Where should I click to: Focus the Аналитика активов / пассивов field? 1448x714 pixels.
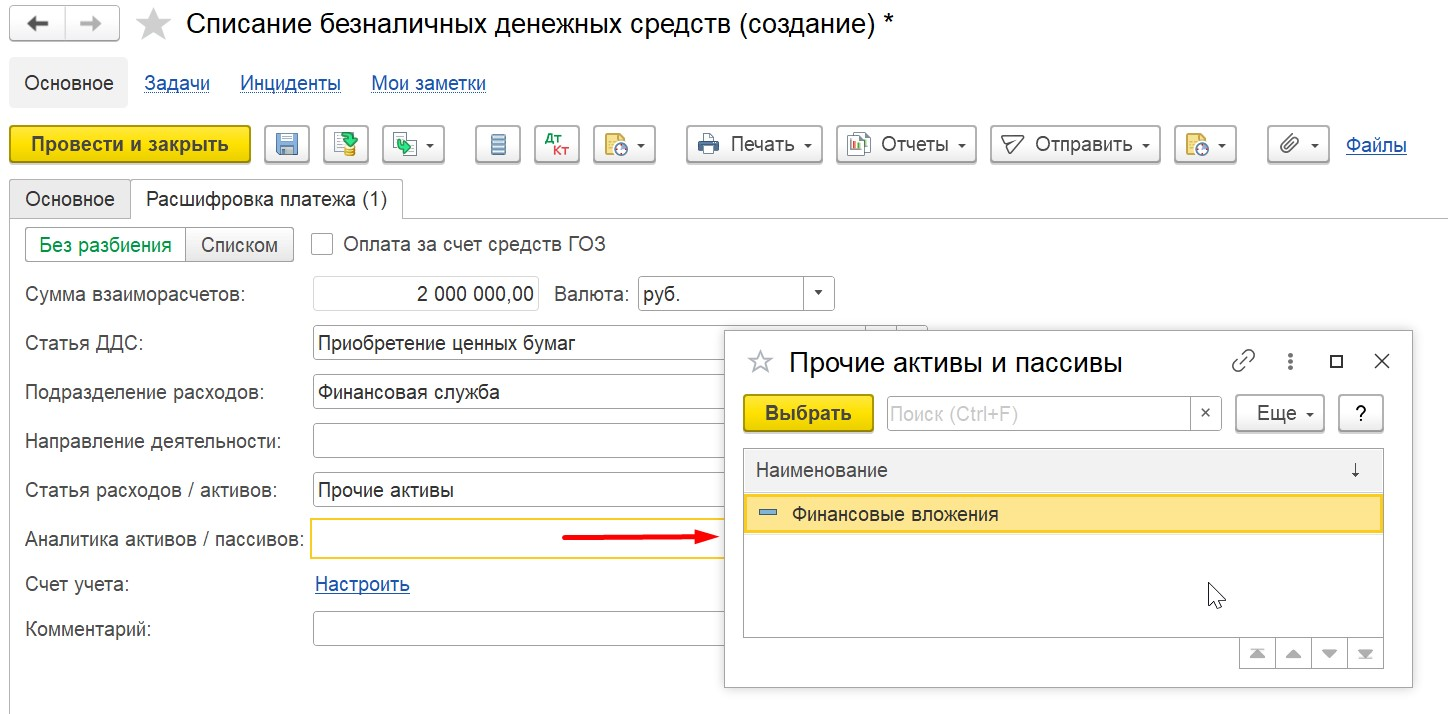[518, 539]
